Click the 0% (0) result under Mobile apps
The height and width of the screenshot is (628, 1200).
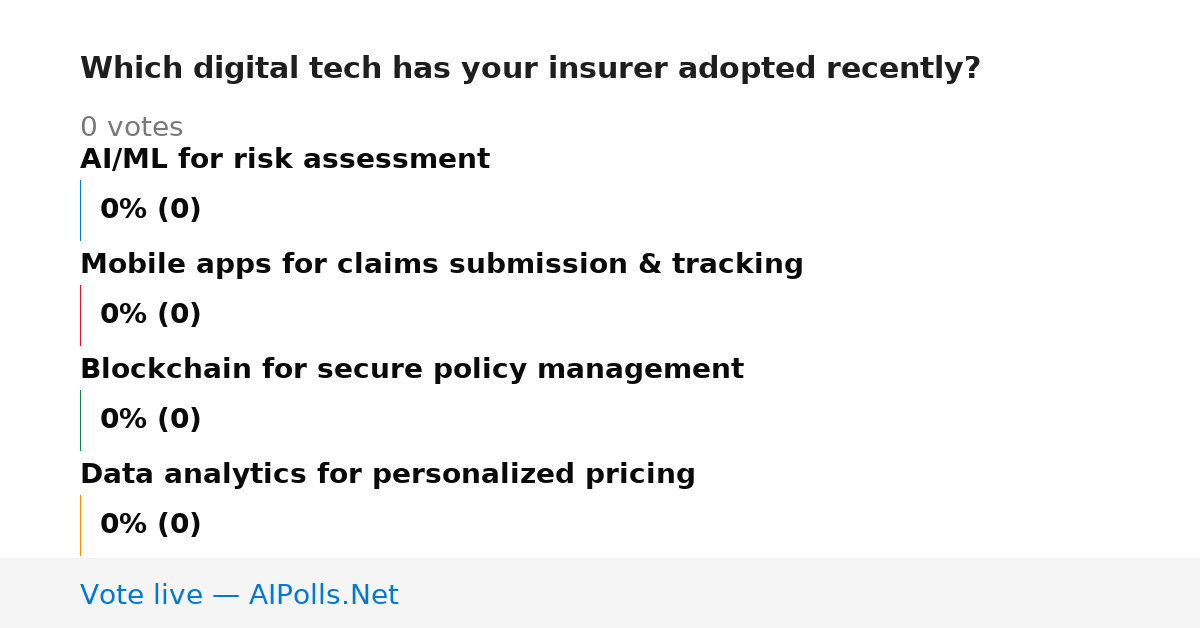tap(151, 315)
